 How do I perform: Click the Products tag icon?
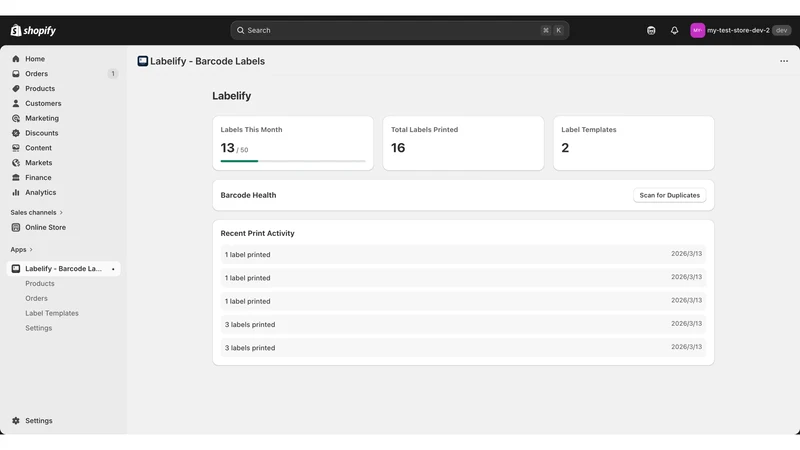coord(16,88)
